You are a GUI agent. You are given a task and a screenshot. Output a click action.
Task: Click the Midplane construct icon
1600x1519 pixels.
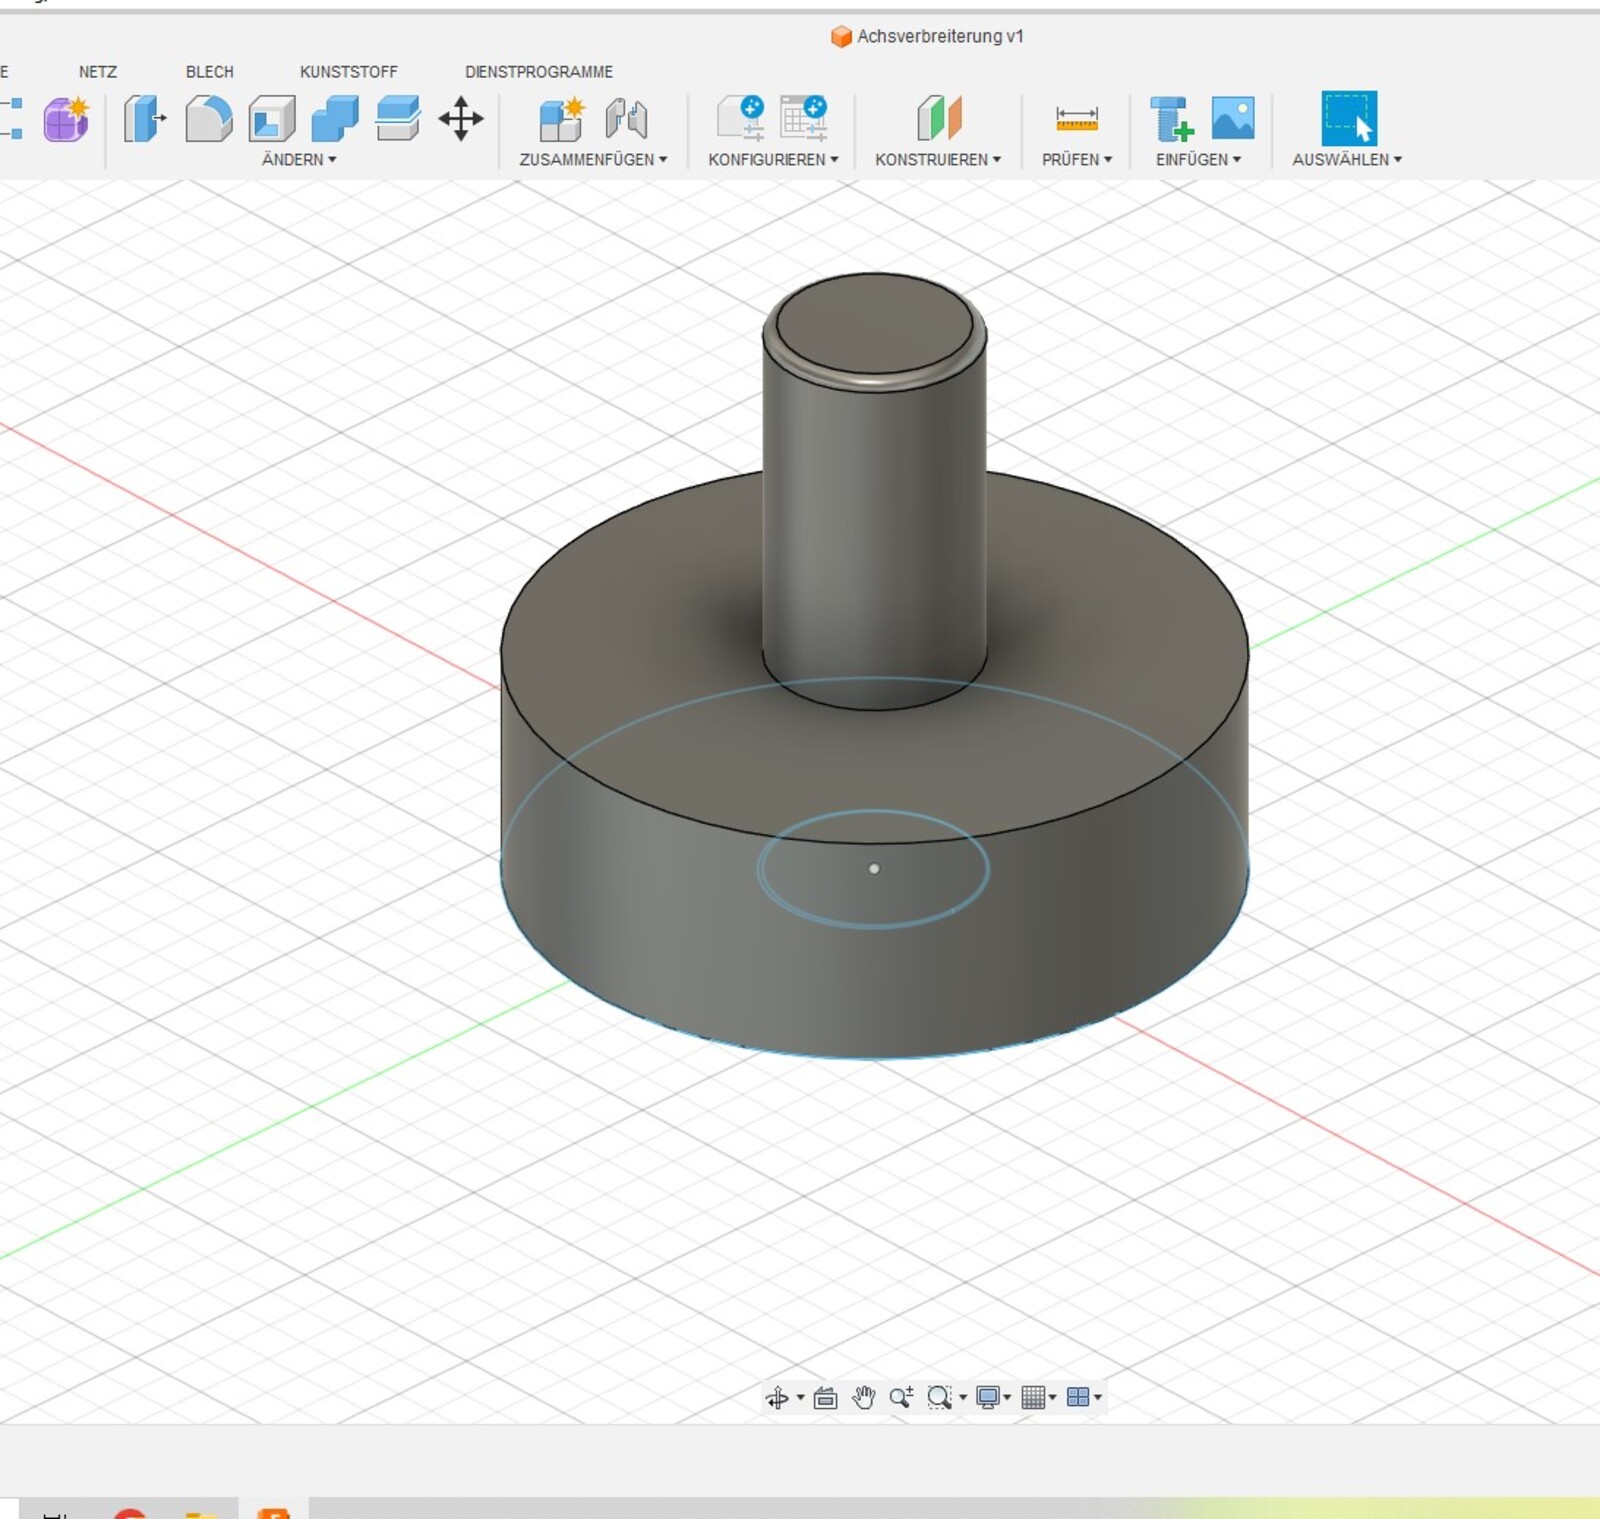pos(939,119)
